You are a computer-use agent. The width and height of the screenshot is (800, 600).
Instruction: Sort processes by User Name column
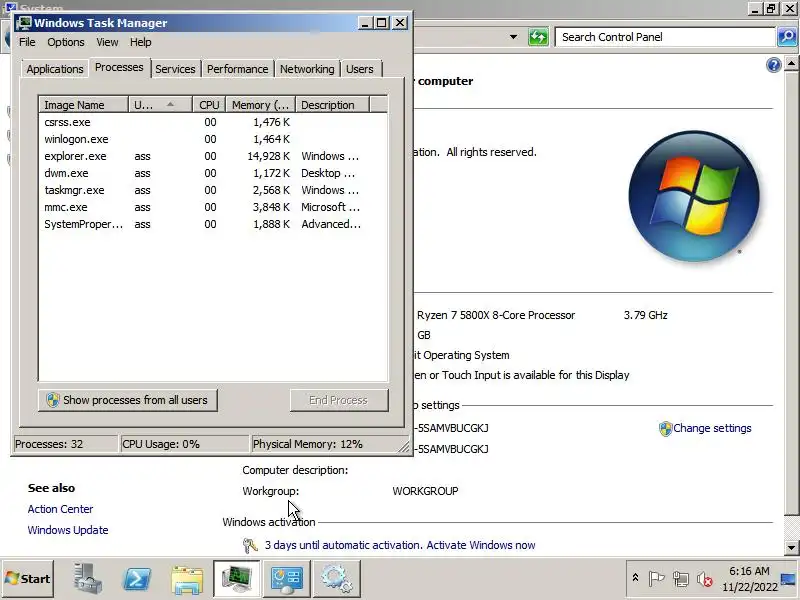click(x=160, y=105)
